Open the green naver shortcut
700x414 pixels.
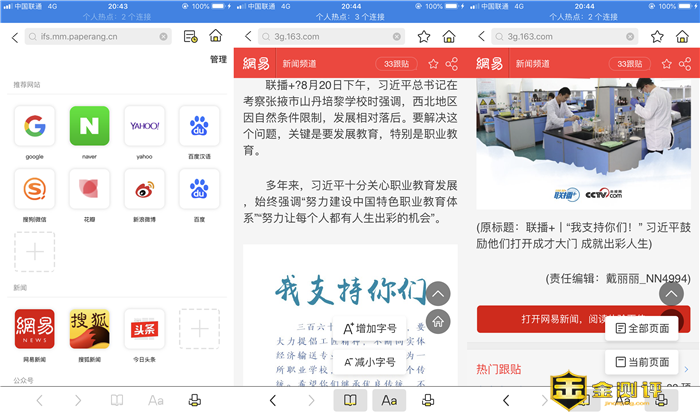[x=89, y=126]
